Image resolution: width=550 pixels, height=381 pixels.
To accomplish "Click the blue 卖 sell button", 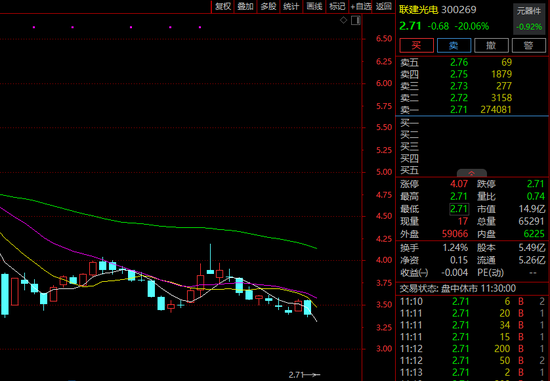I will (454, 45).
